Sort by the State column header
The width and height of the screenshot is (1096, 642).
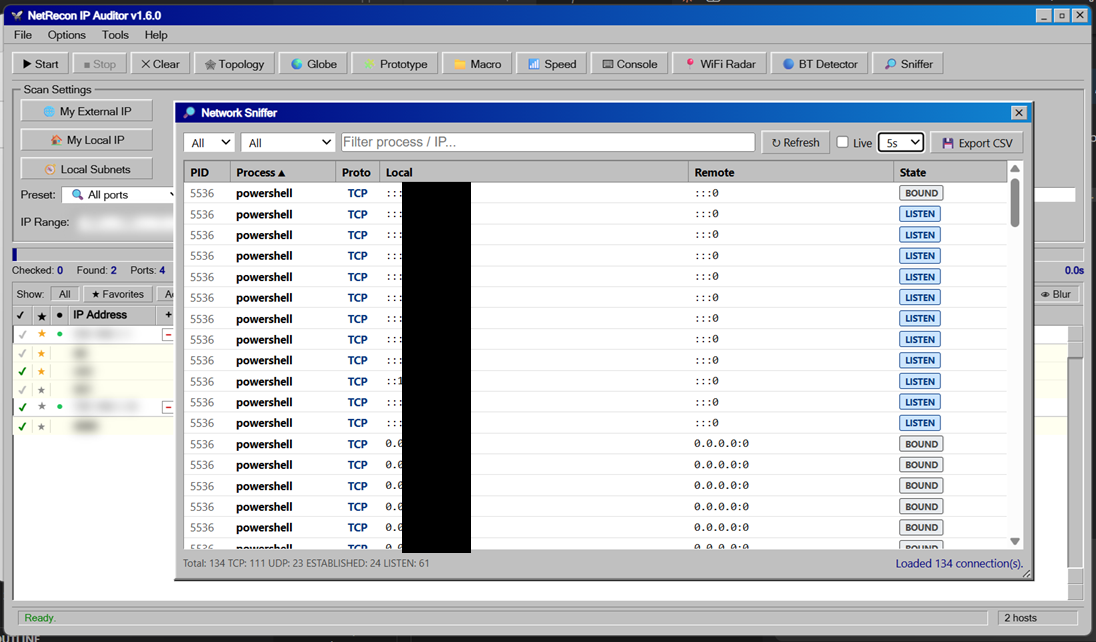click(950, 172)
